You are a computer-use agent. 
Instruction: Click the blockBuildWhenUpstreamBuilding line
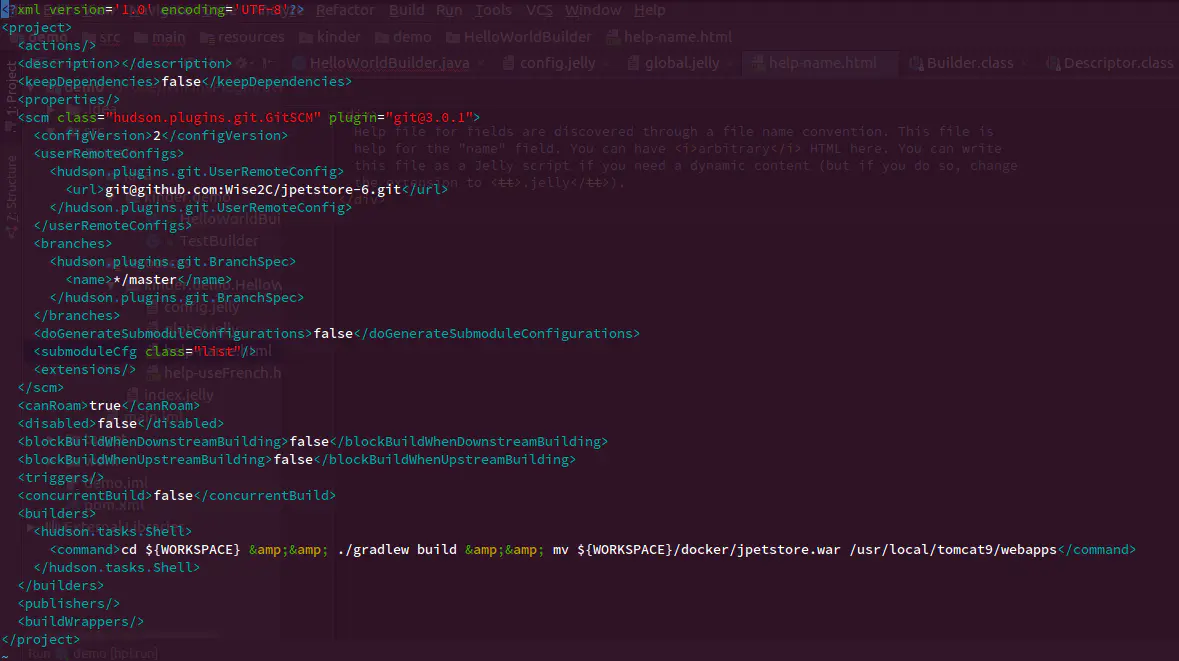[x=297, y=459]
